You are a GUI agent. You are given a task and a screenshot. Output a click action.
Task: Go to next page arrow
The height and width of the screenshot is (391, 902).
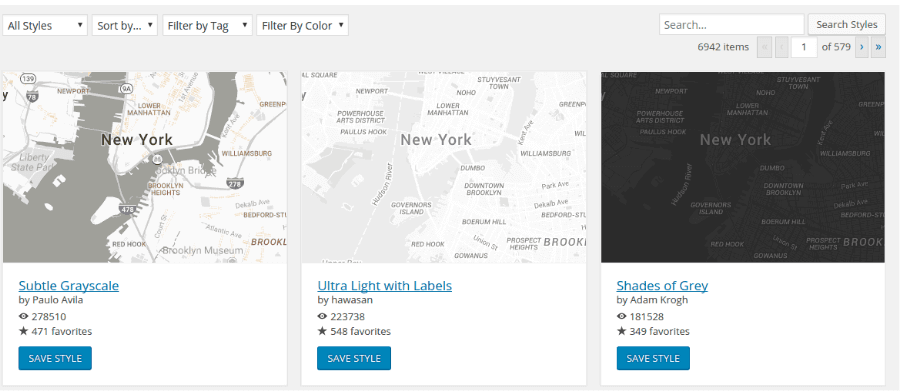[861, 47]
